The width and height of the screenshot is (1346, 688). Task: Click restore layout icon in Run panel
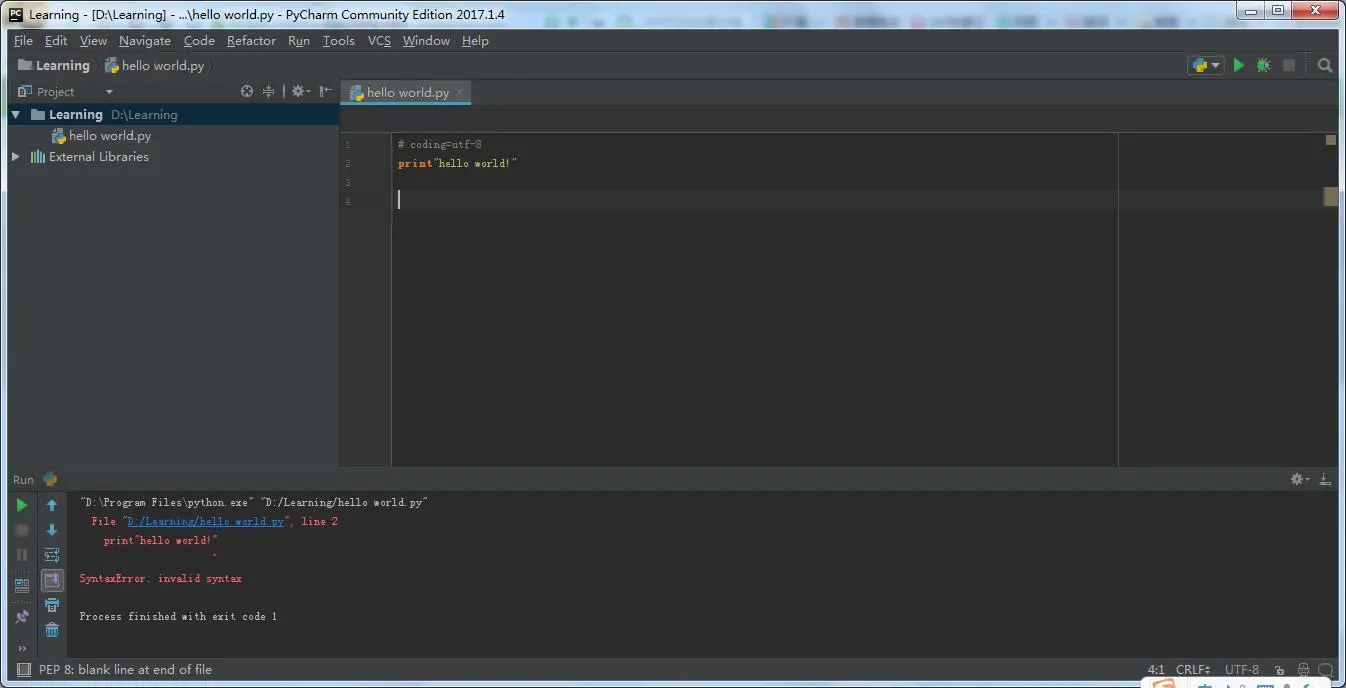tap(22, 585)
